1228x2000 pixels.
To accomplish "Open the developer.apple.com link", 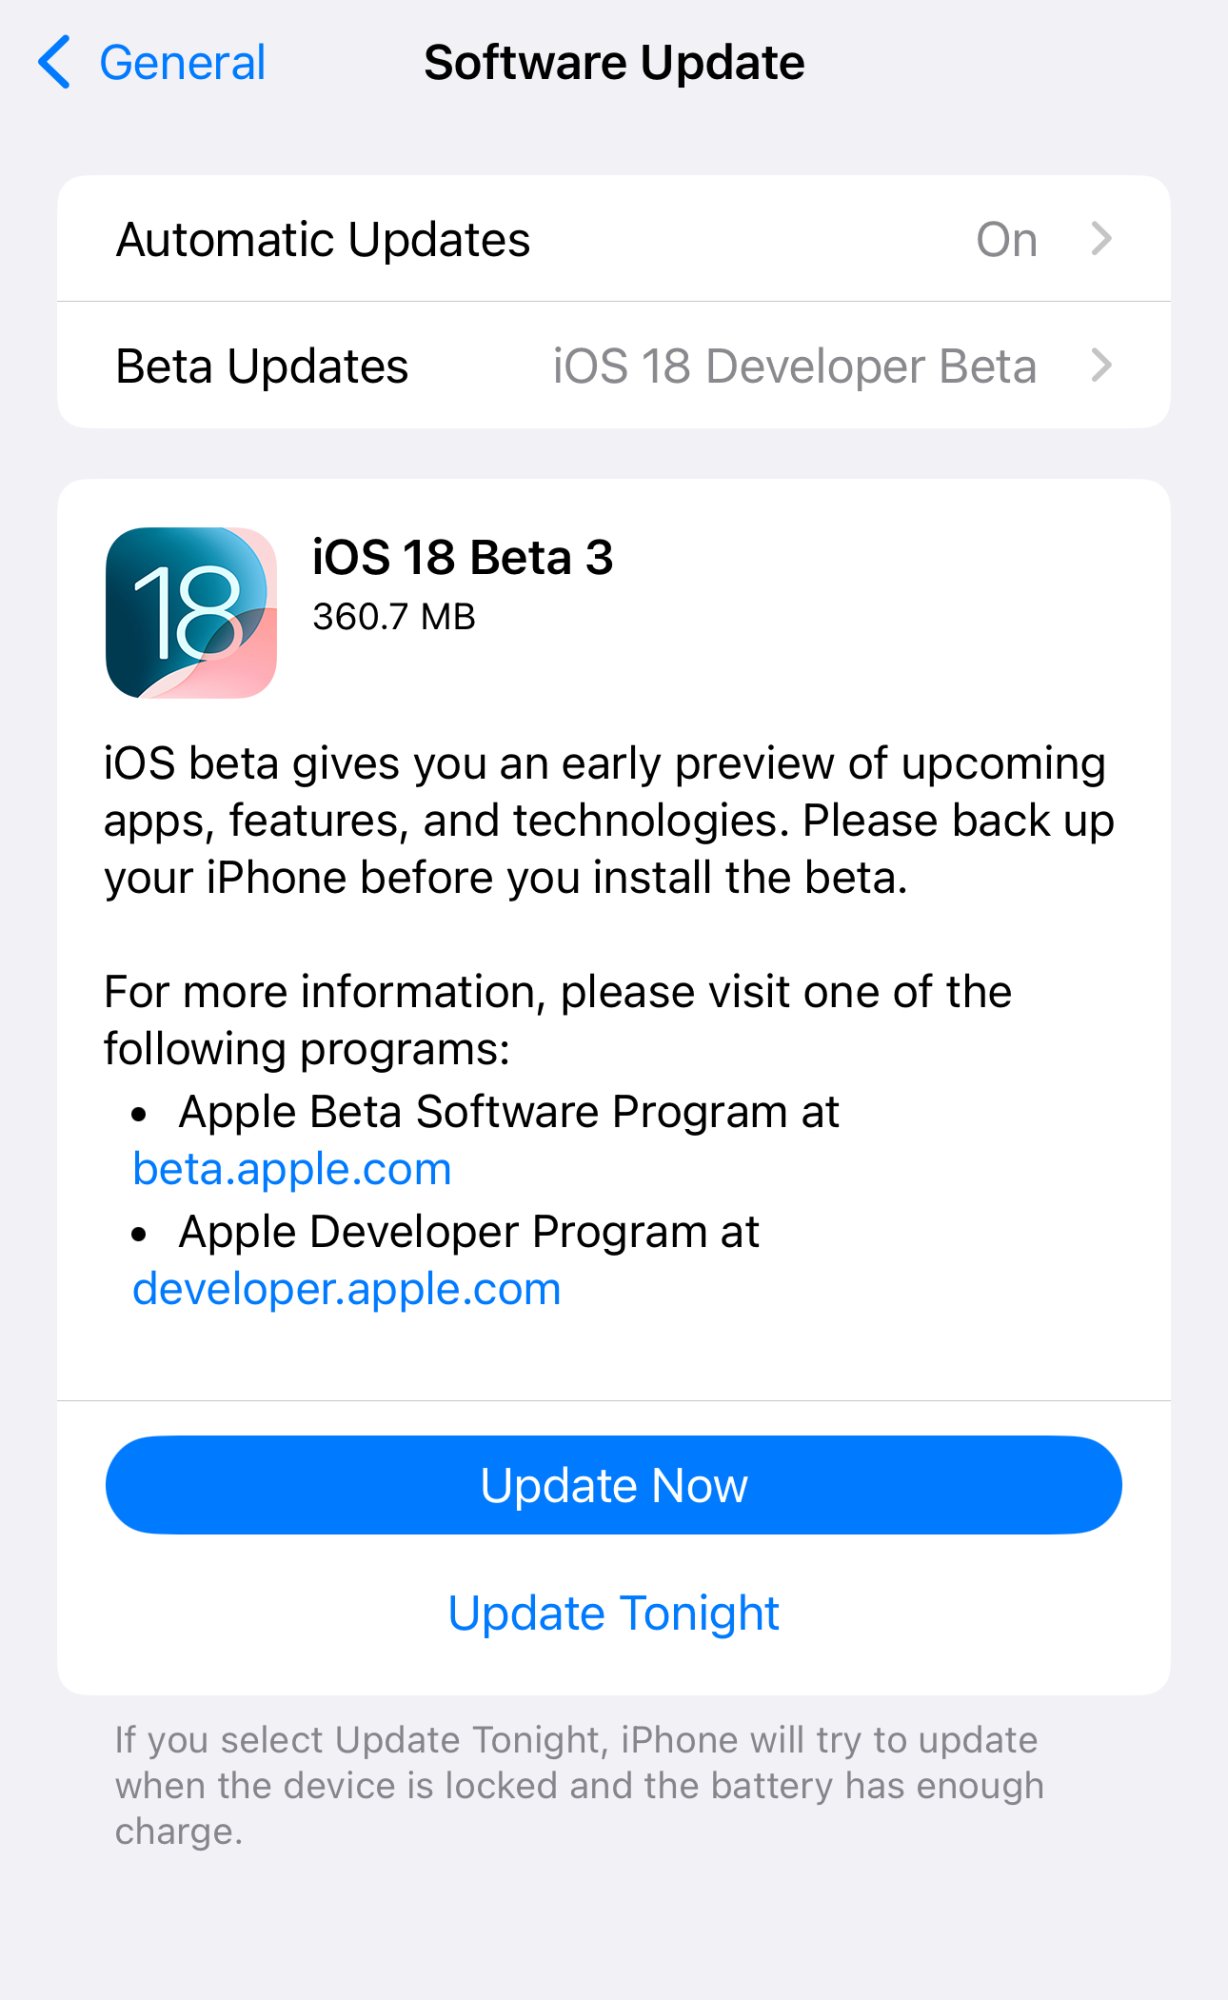I will (347, 1289).
